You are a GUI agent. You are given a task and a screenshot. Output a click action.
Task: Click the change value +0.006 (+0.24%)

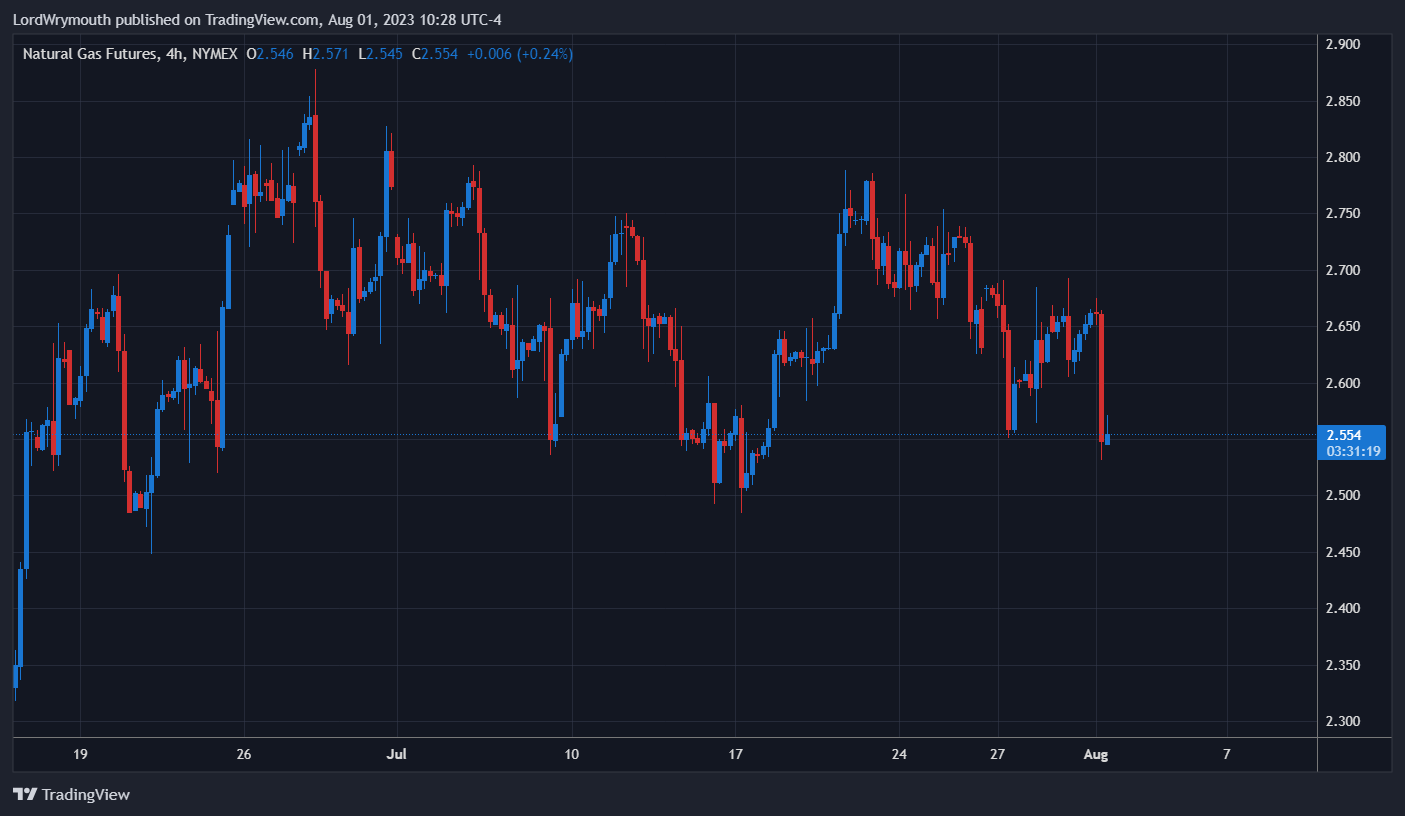[519, 54]
